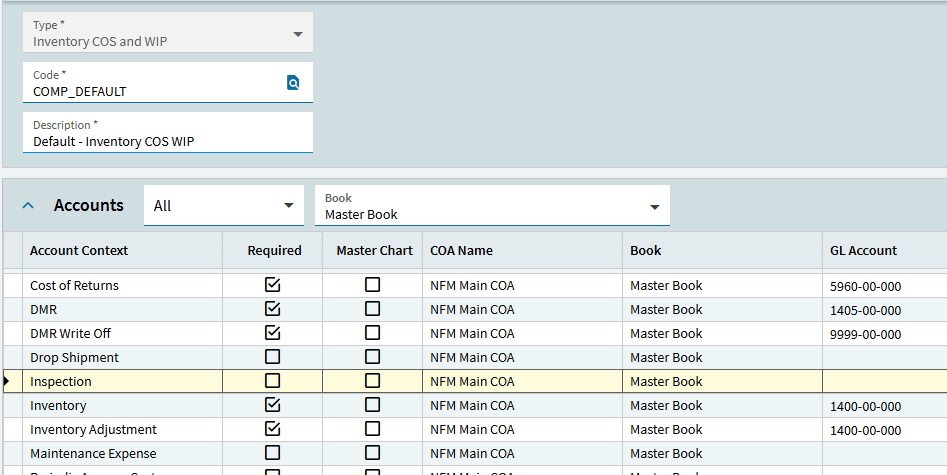
Task: Enable Master Chart for Inventory row
Action: [x=372, y=405]
